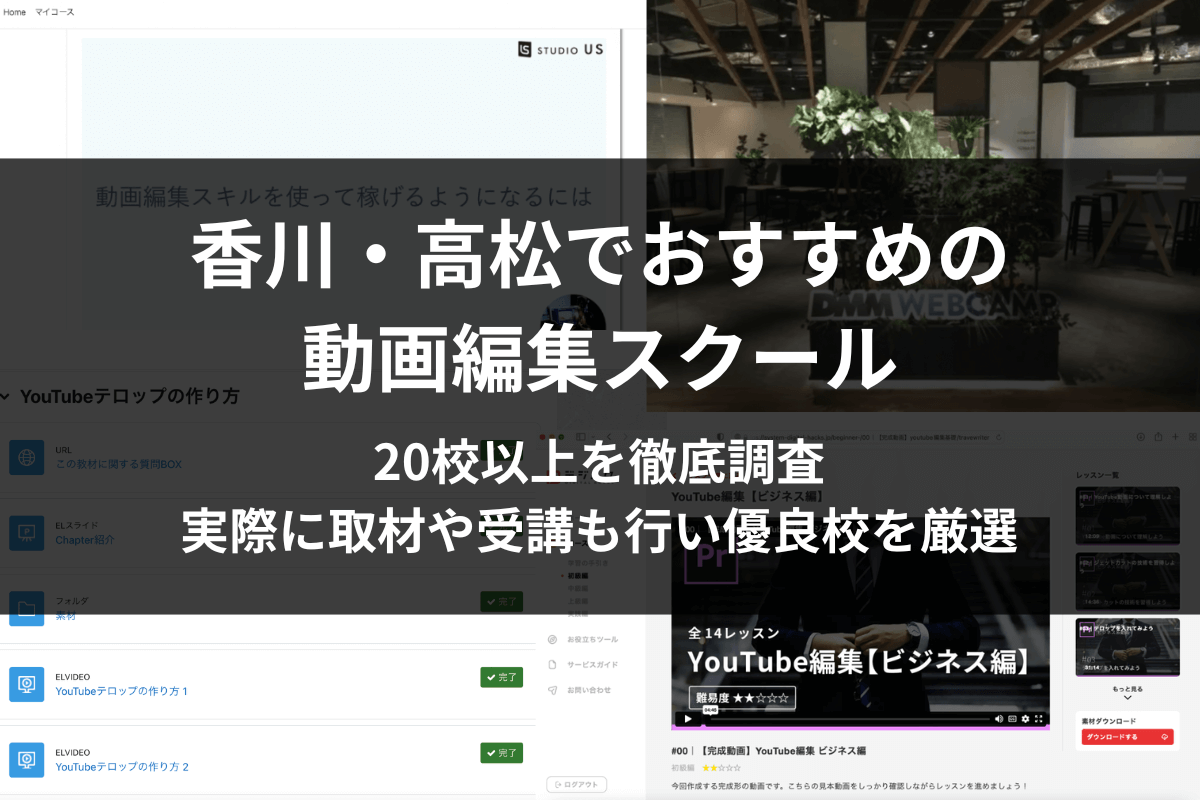Click the ELVIDEO icon for YouTubeテロップの作り方 1
The image size is (1200, 800).
click(x=27, y=684)
